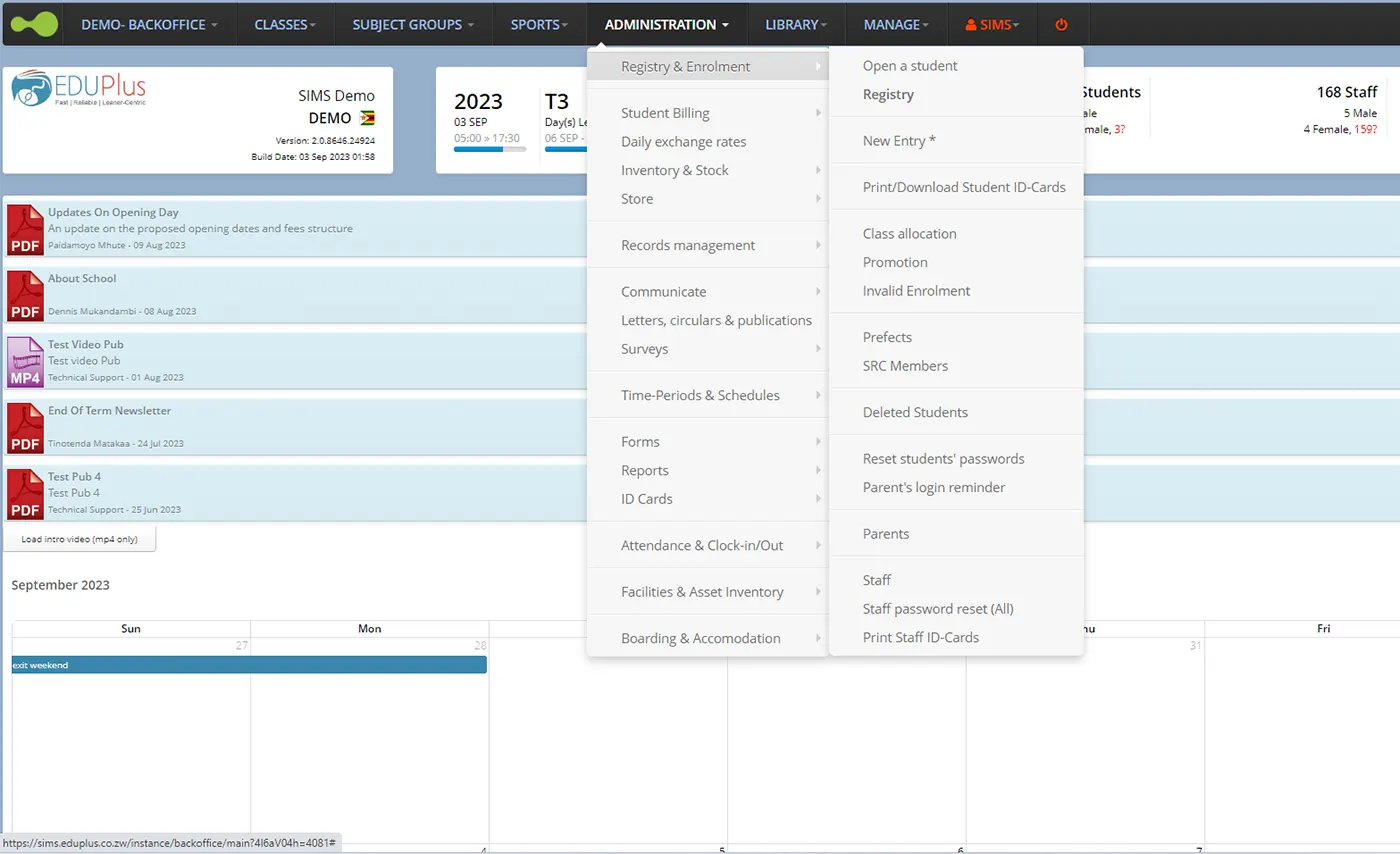
Task: Click the Test Pub 4 PDF icon
Action: (x=25, y=493)
